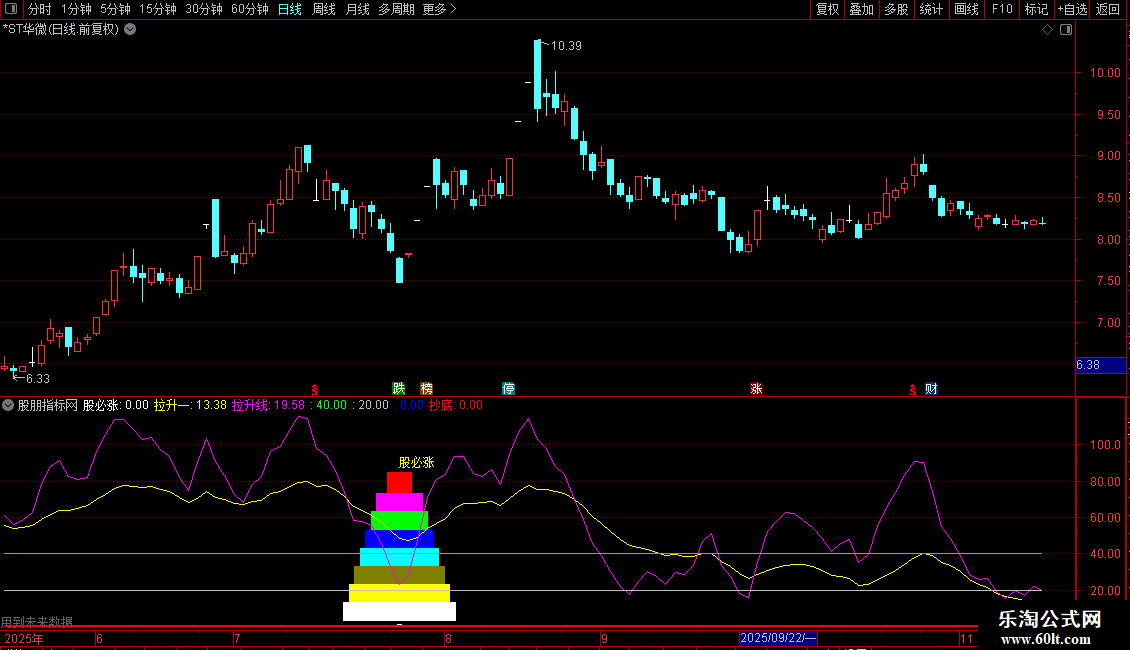Click the 2025/09/22 date marker on timeline
Image resolution: width=1130 pixels, height=650 pixels.
(x=778, y=638)
